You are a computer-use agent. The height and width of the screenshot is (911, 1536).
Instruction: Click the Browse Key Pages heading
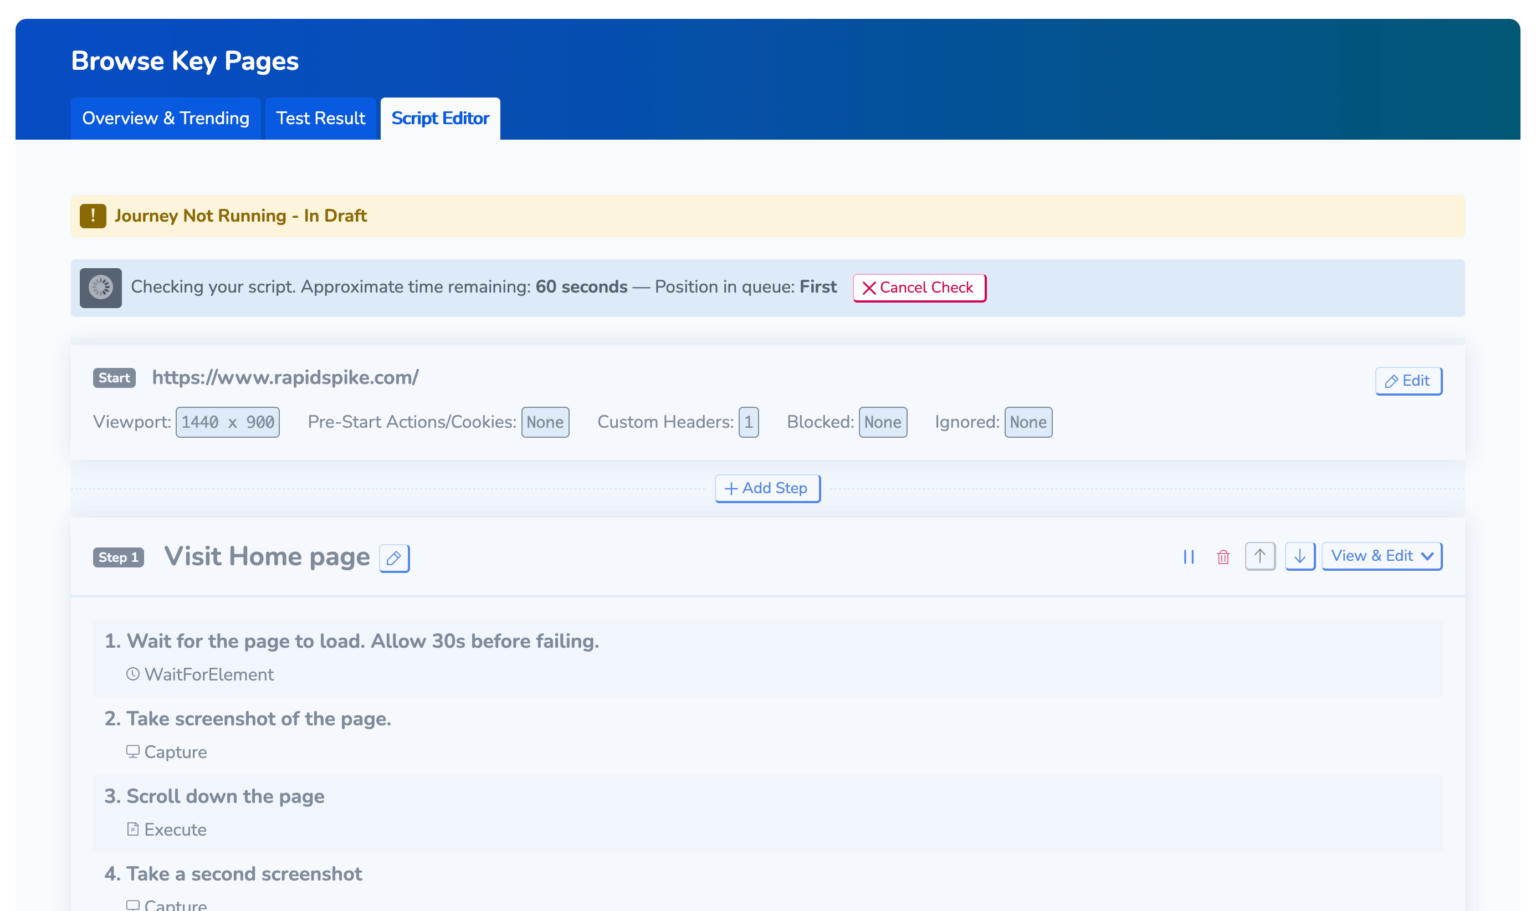[x=185, y=61]
